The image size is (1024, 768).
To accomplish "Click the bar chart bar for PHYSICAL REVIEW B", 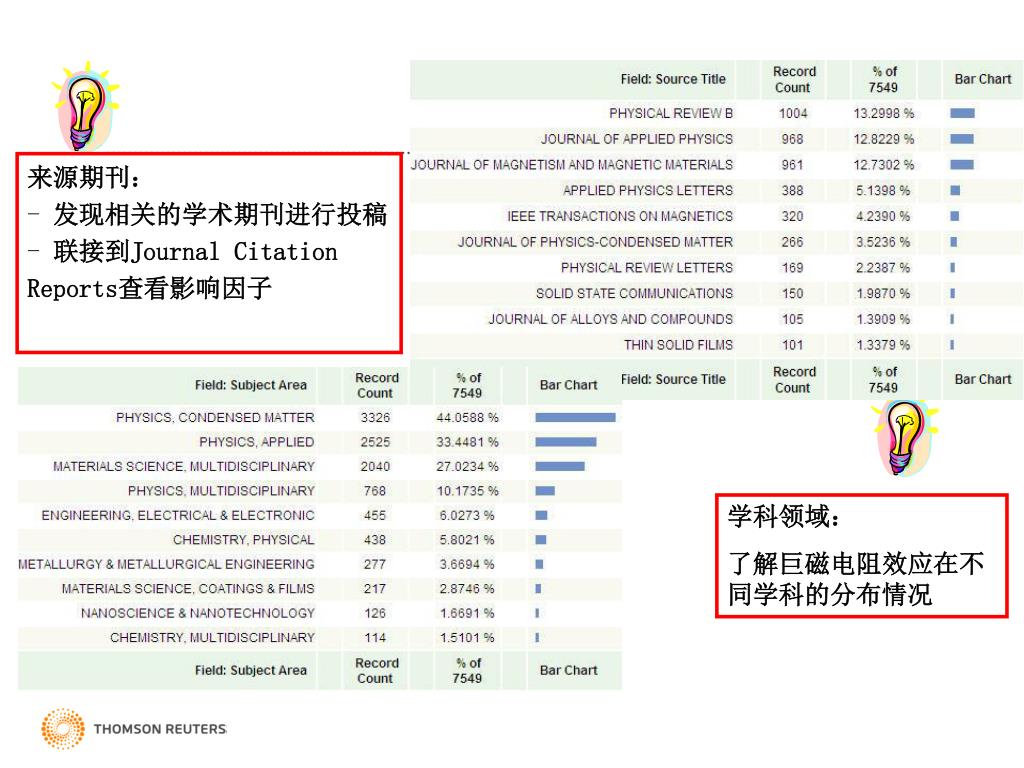I will [x=962, y=113].
